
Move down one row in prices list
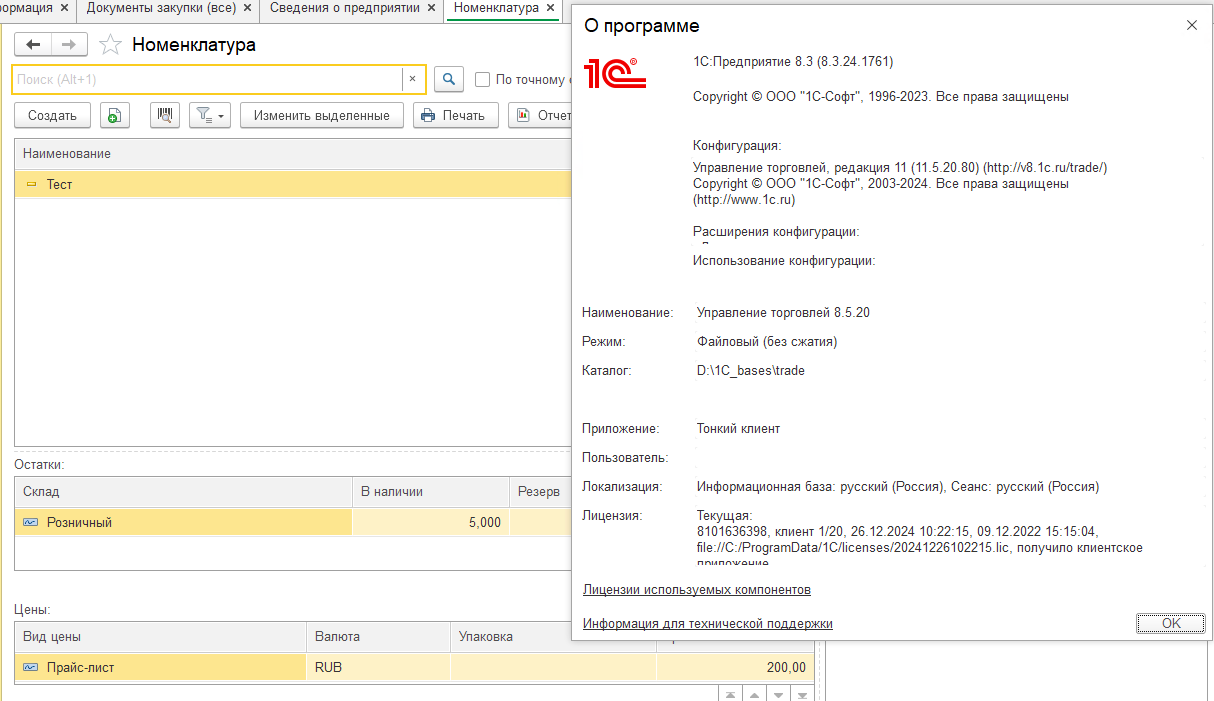coord(779,694)
